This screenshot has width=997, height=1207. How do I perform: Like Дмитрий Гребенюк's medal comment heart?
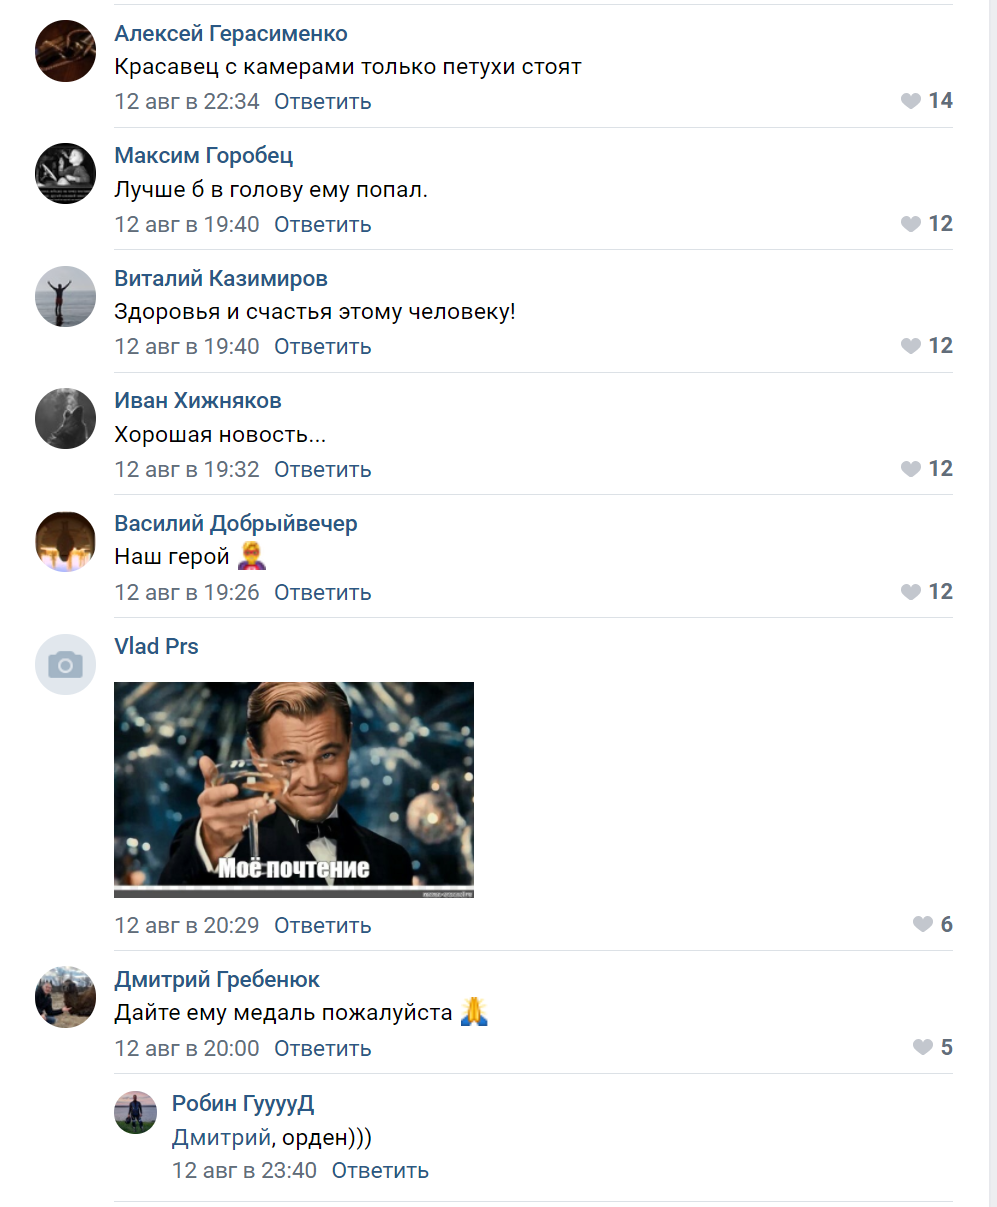pos(922,1048)
